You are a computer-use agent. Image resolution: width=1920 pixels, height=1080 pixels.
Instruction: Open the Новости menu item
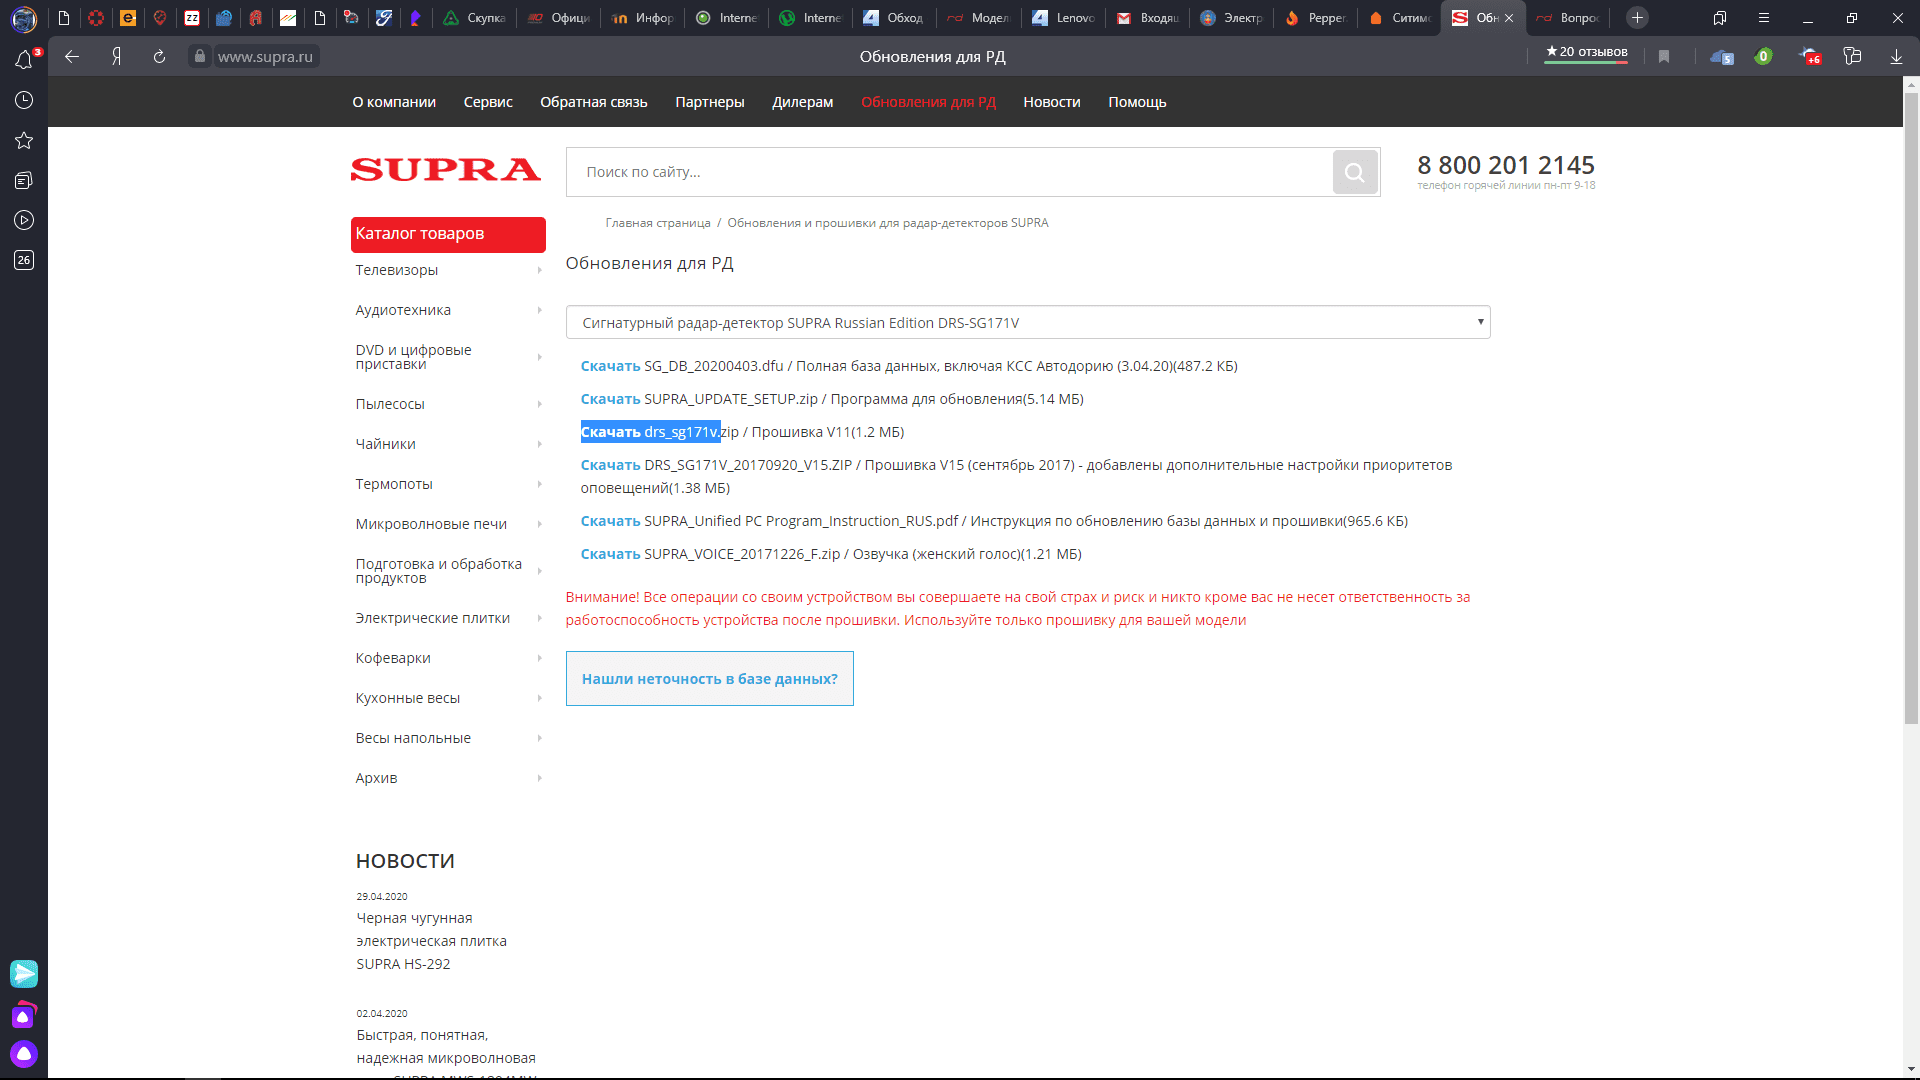(x=1051, y=102)
